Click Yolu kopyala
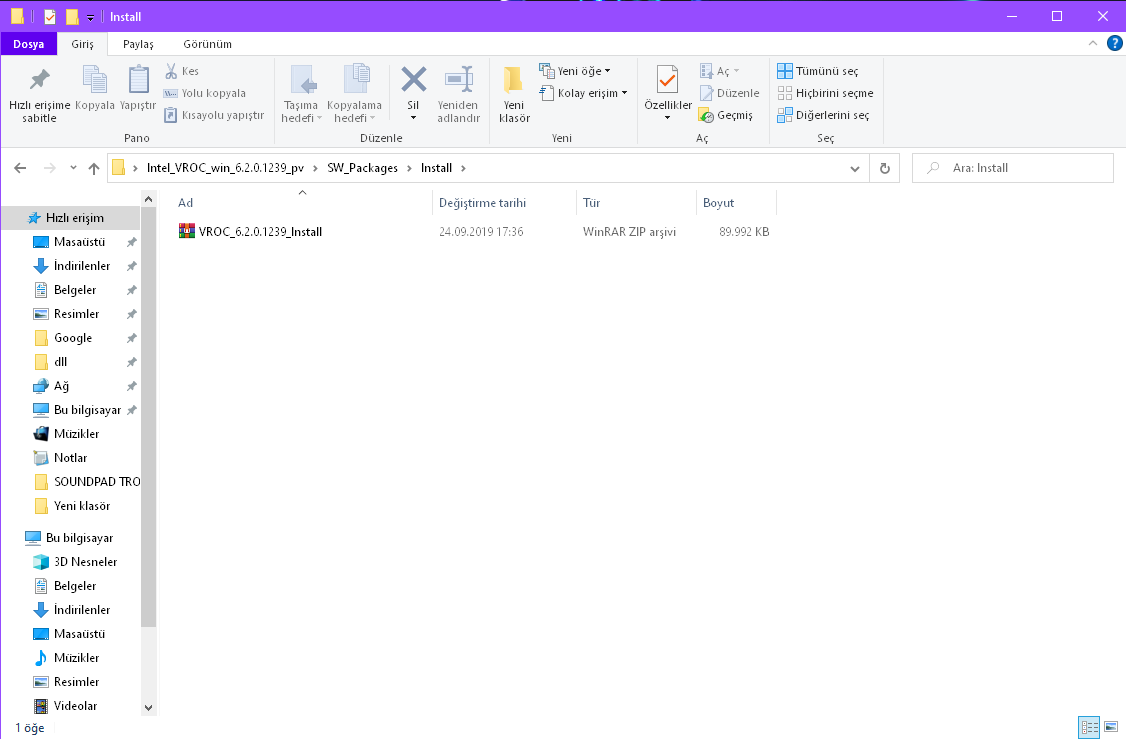This screenshot has width=1126, height=739. (x=205, y=93)
